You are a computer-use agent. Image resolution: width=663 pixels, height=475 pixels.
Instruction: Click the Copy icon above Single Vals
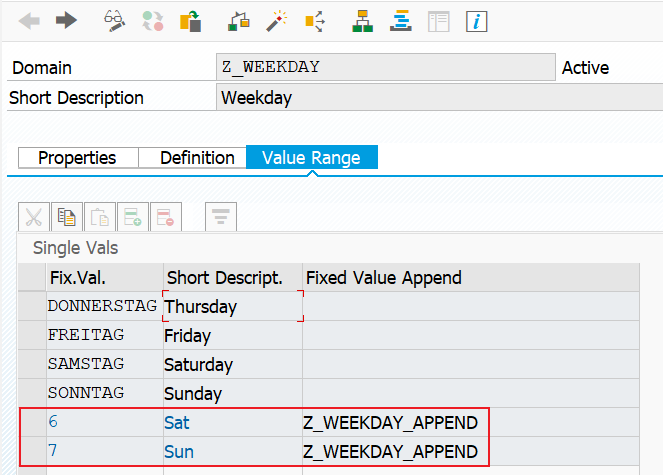(67, 217)
